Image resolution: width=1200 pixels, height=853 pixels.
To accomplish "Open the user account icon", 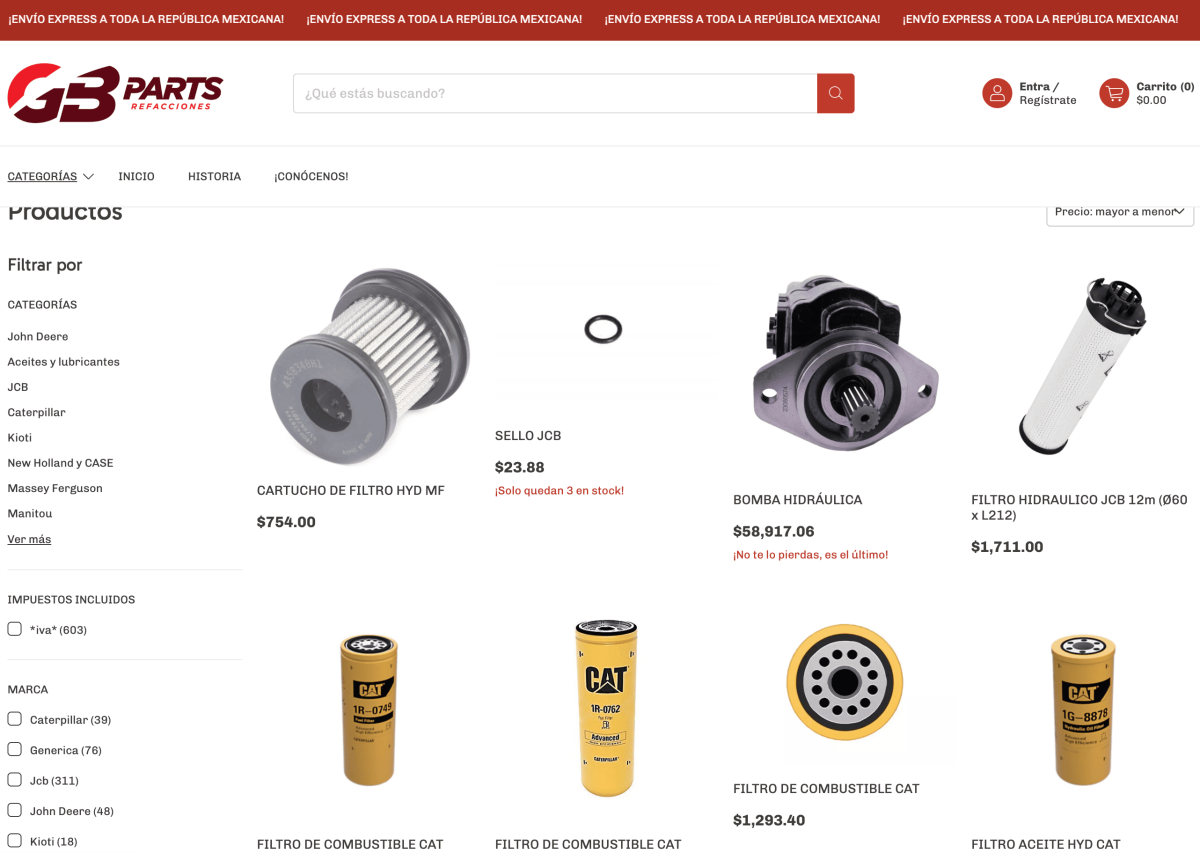I will (x=997, y=93).
